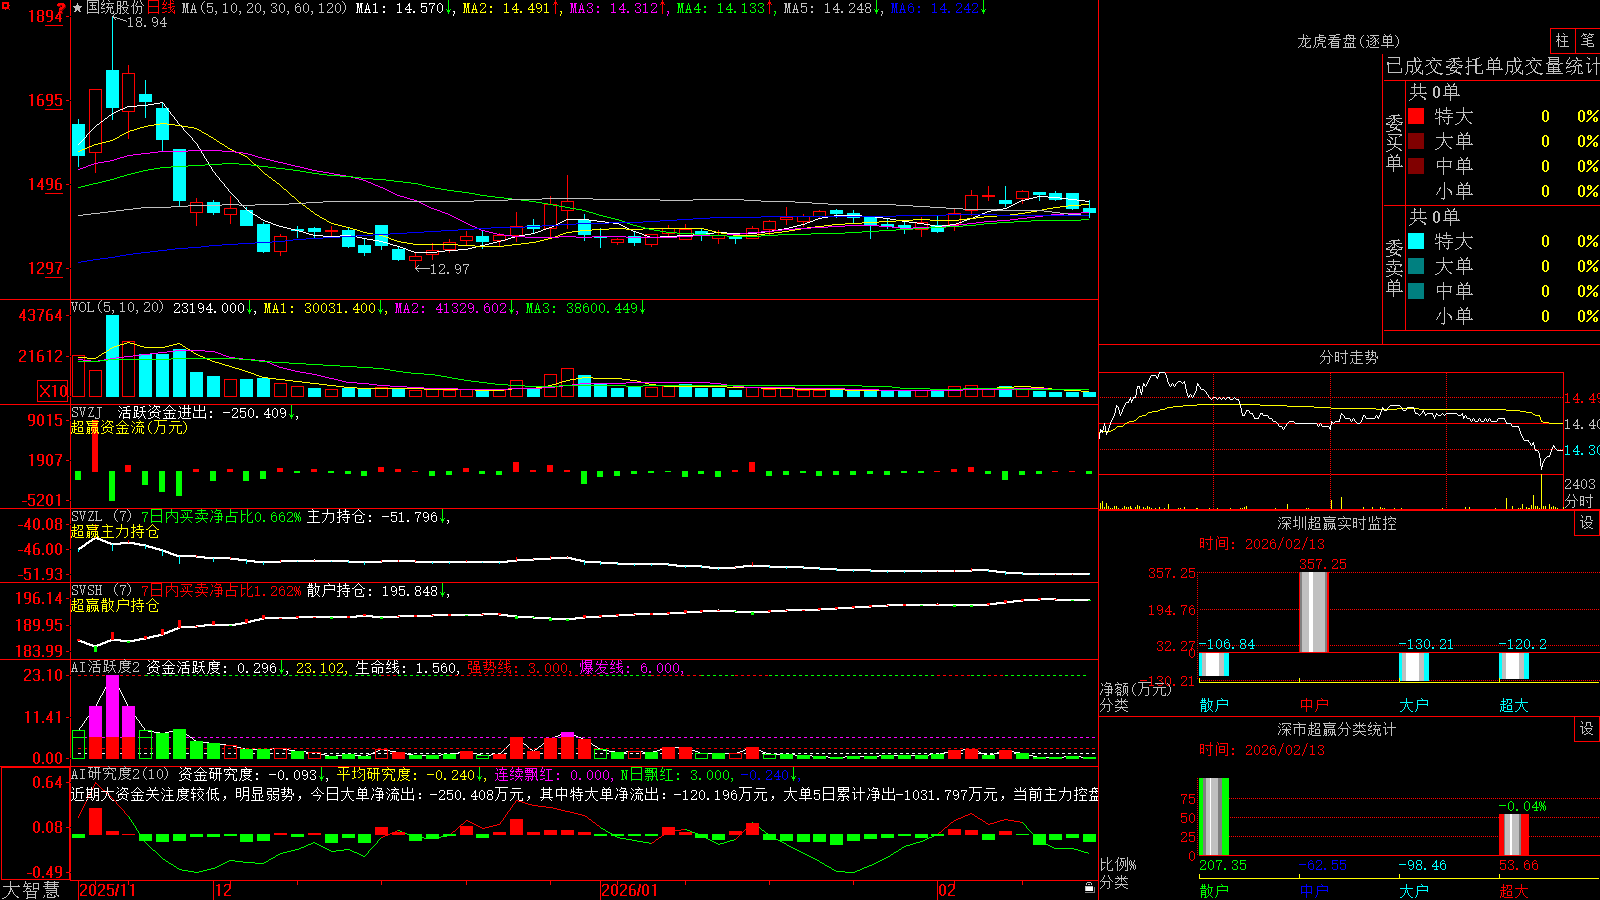Click the 大户 -130.21 bar in realtime monitor

pos(1413,666)
